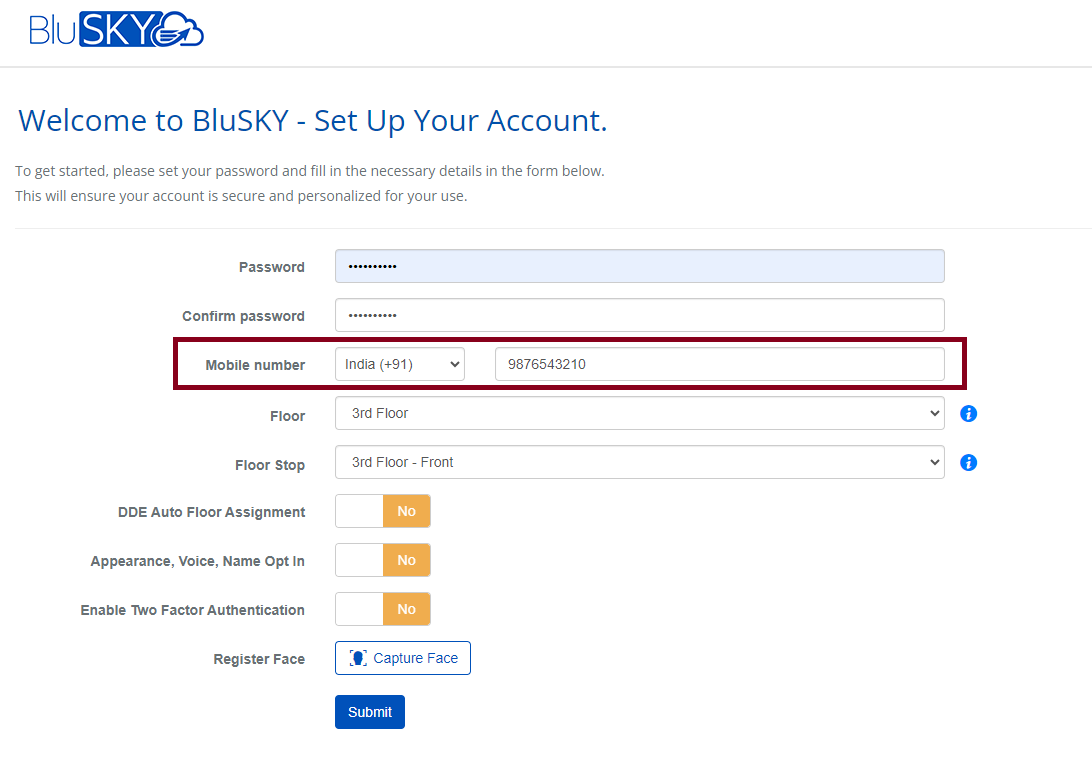Focus the Password input field
The image size is (1092, 773).
click(639, 267)
